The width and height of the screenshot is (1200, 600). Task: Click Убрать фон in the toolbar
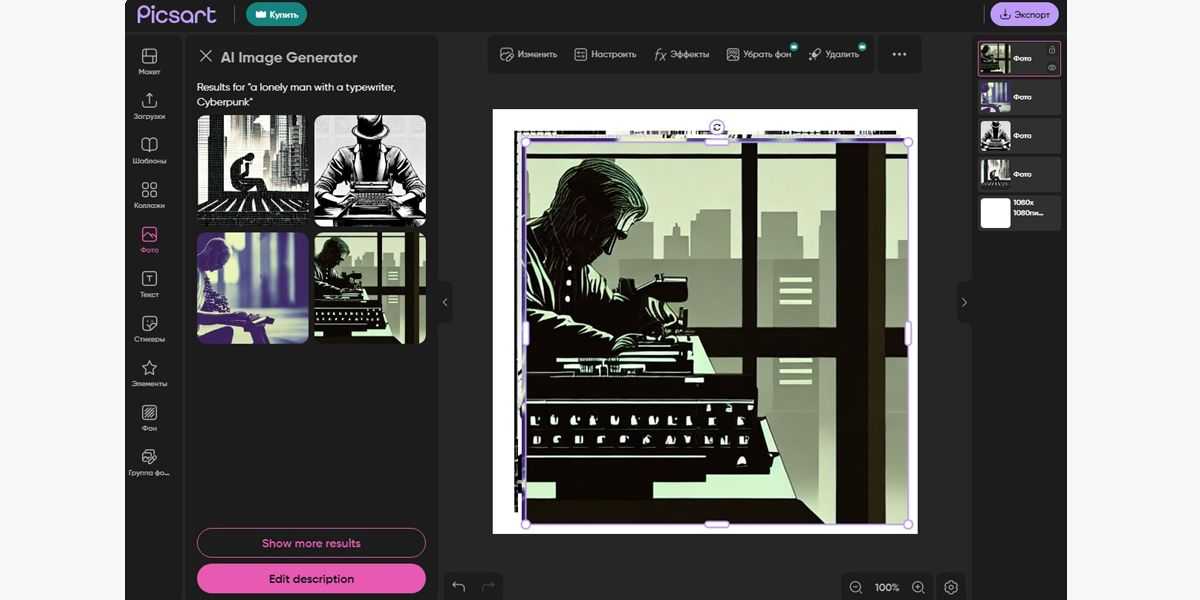[x=759, y=54]
